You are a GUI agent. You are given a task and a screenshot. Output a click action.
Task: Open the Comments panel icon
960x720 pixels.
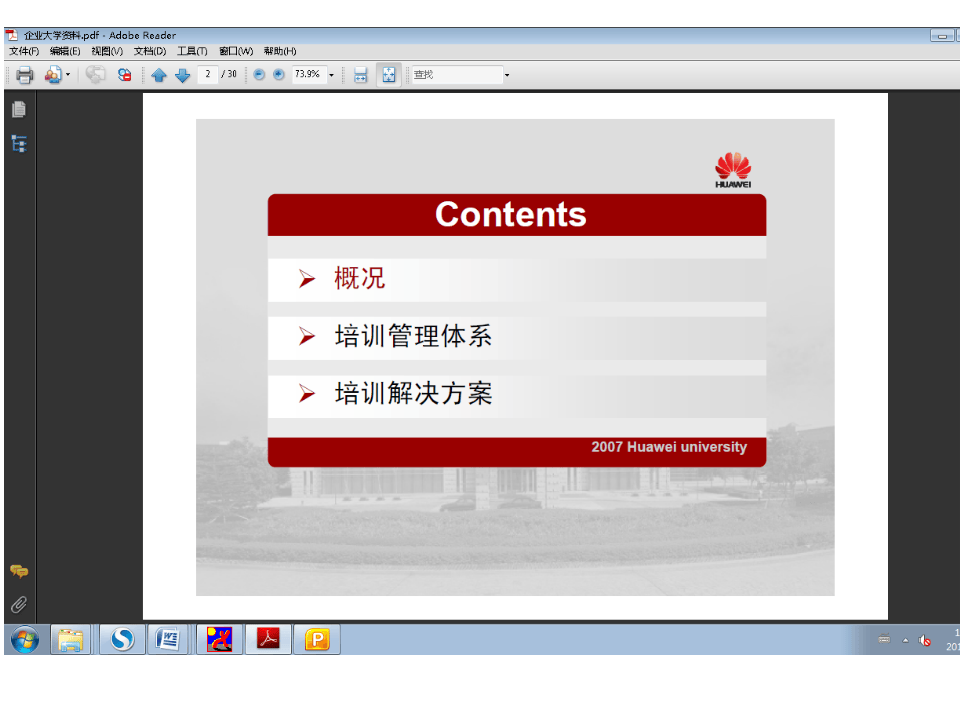19,571
